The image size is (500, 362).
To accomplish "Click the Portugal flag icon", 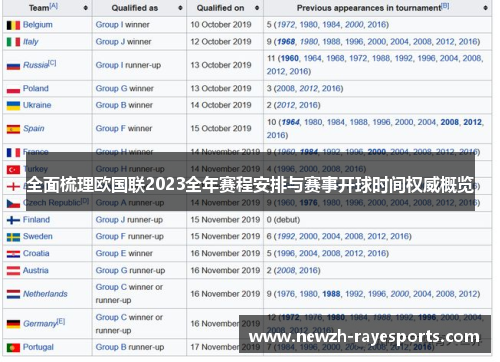I will point(13,348).
